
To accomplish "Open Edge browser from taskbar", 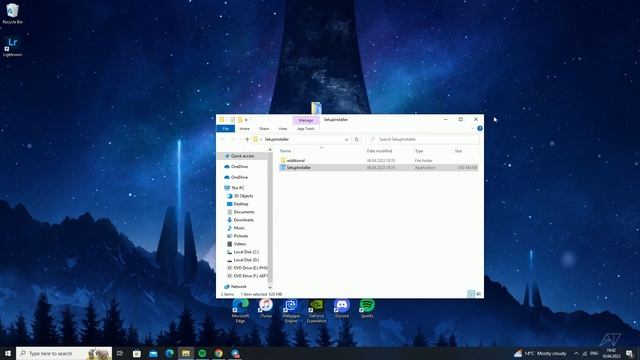I will click(x=169, y=353).
